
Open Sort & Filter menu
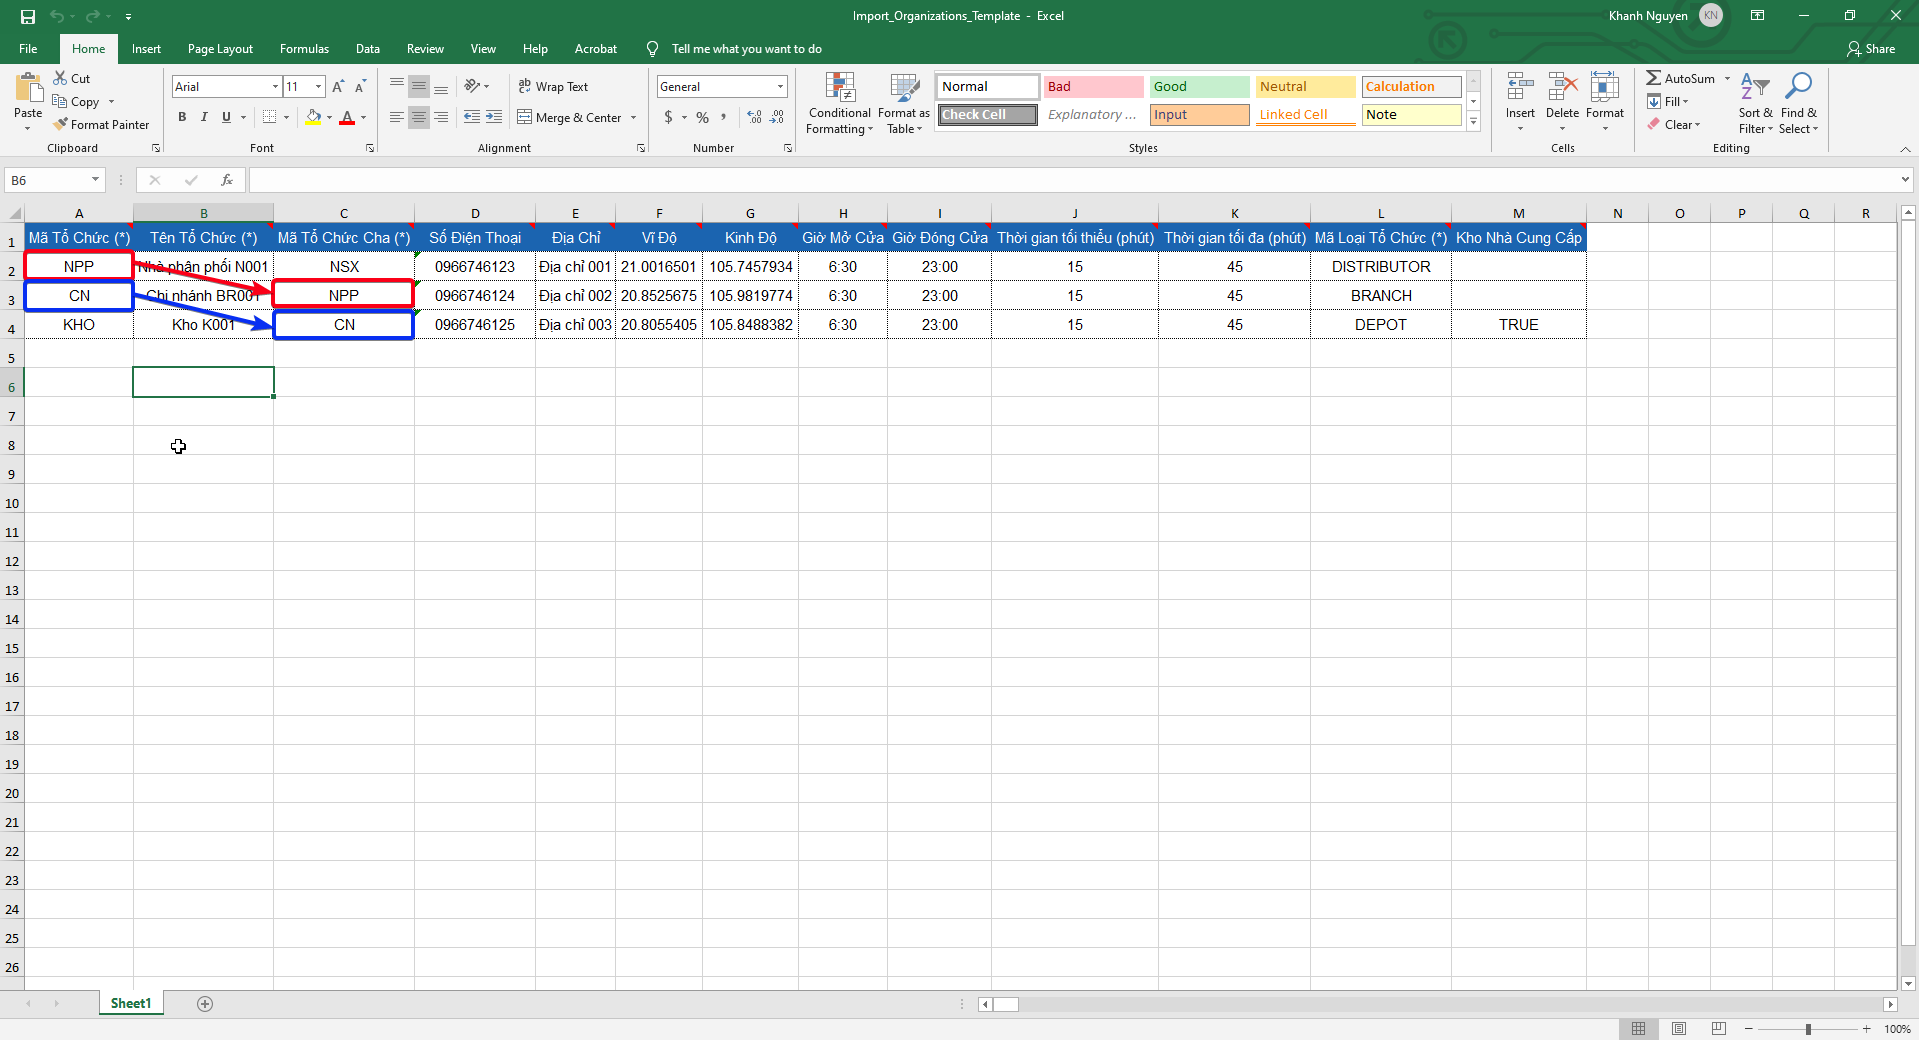pyautogui.click(x=1755, y=103)
